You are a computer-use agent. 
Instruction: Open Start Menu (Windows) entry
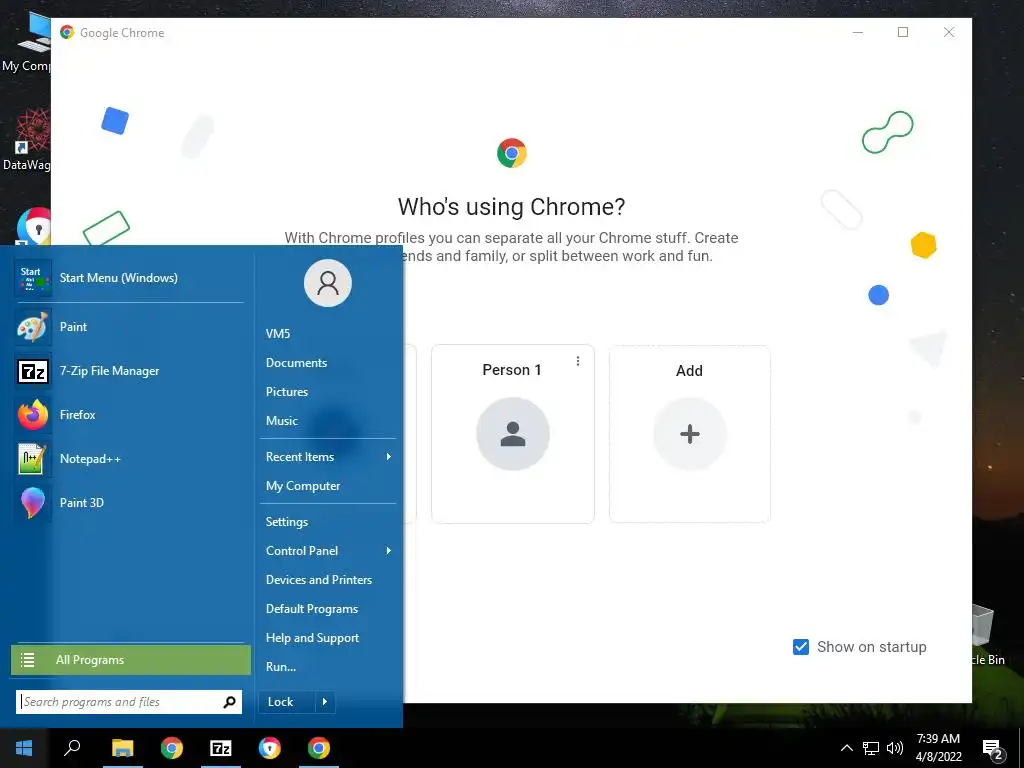click(x=129, y=278)
